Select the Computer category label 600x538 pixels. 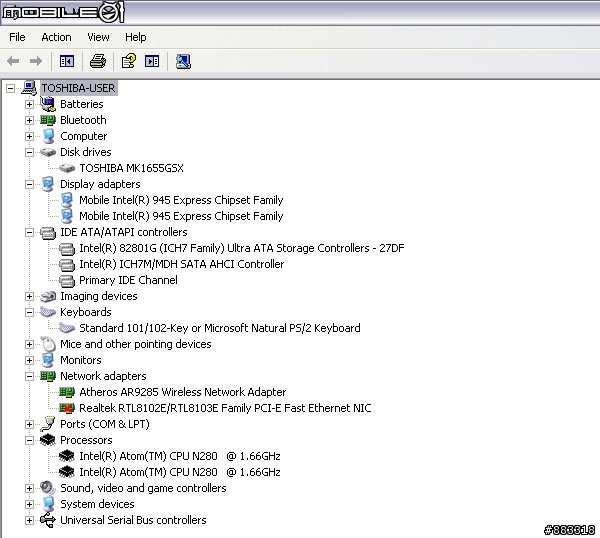[83, 136]
